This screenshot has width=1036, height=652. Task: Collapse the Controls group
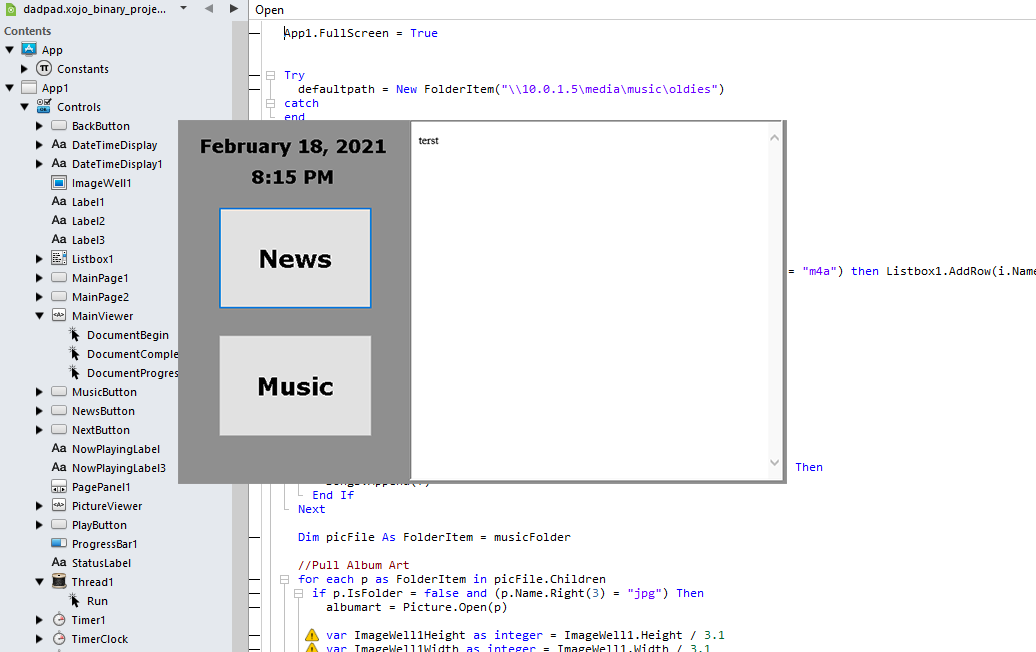(x=25, y=107)
